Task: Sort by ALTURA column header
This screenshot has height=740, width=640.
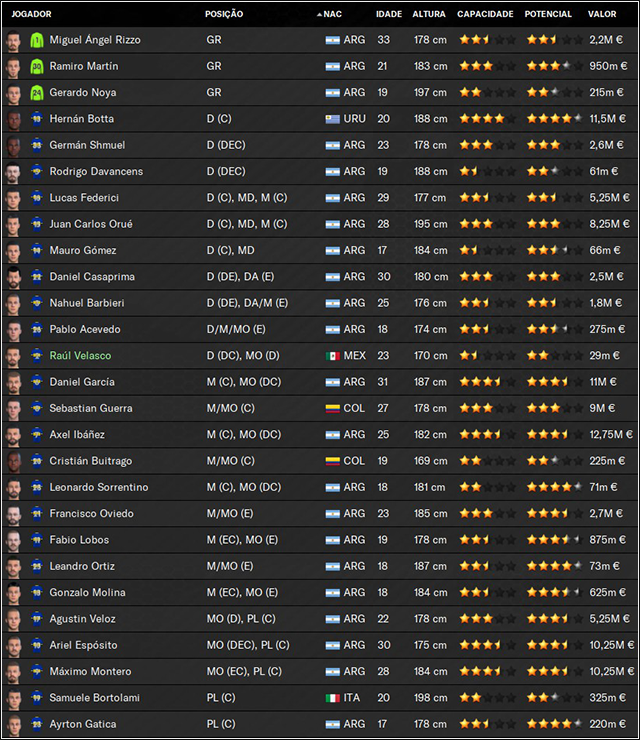Action: pos(429,14)
